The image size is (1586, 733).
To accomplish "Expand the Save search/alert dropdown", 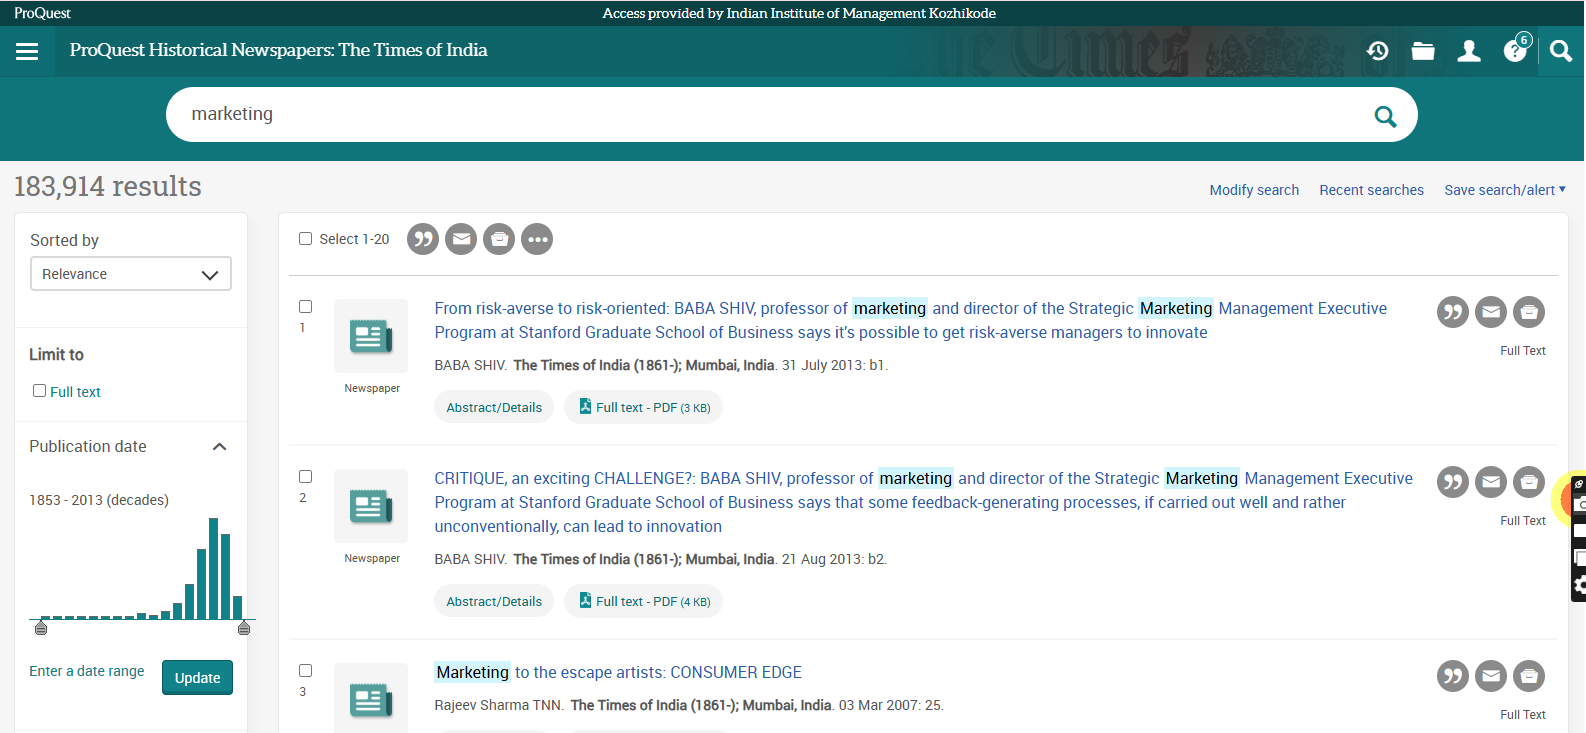I will point(1504,190).
